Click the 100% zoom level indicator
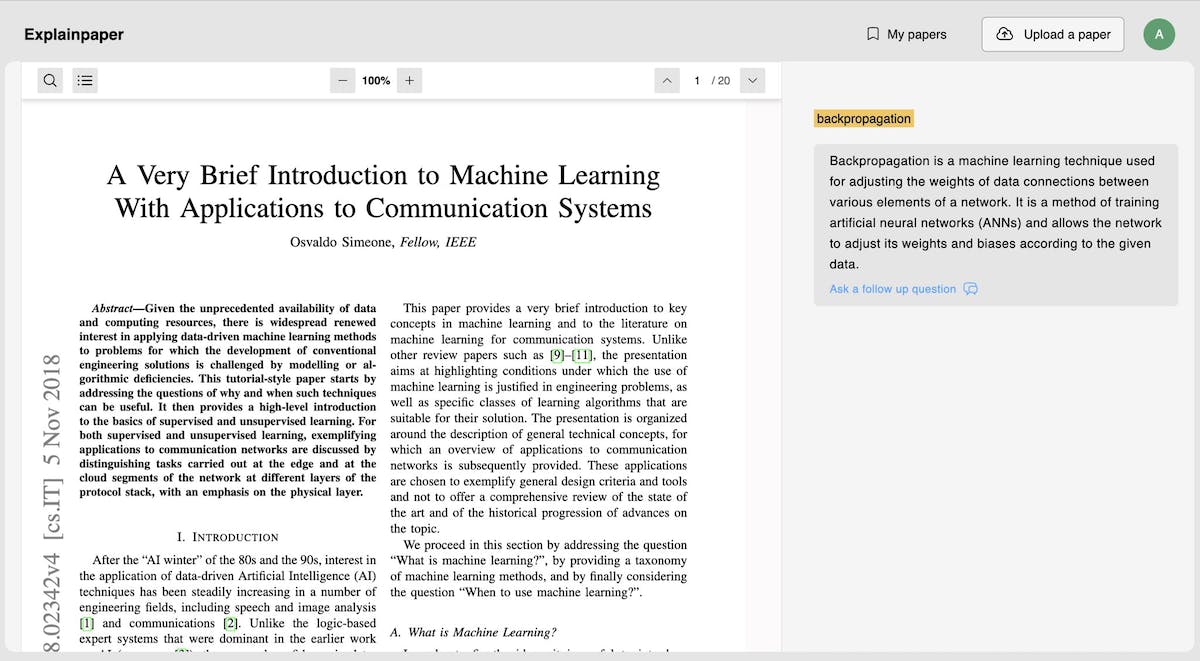 coord(375,80)
